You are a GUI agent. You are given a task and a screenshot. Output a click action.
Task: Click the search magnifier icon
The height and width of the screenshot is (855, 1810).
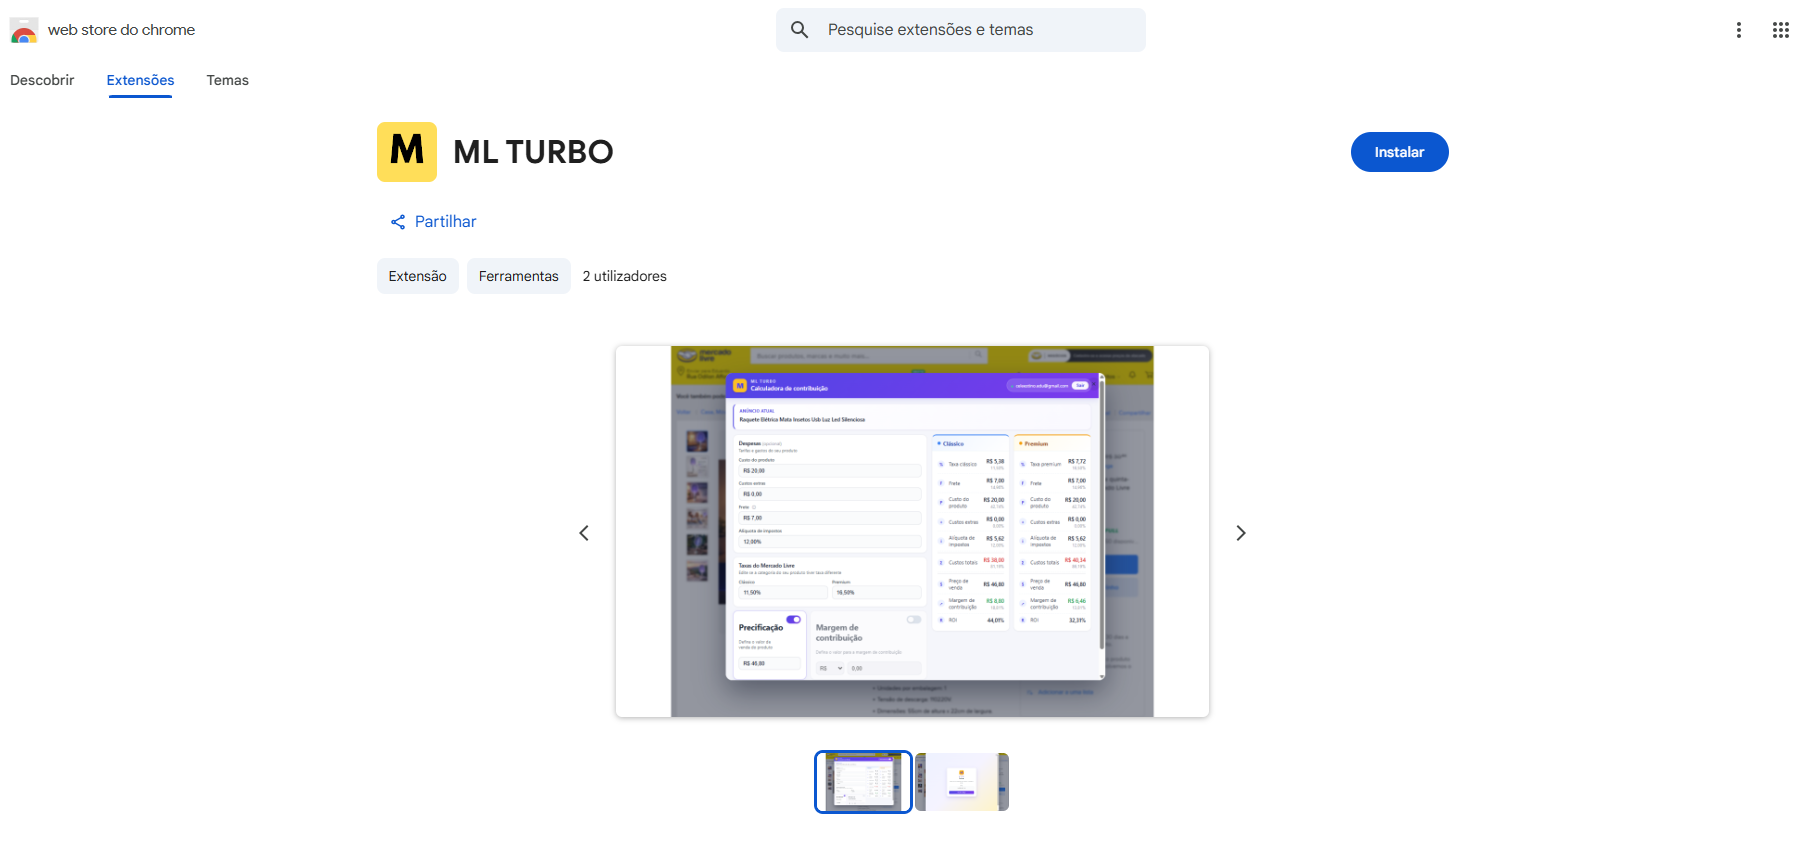[x=799, y=30]
